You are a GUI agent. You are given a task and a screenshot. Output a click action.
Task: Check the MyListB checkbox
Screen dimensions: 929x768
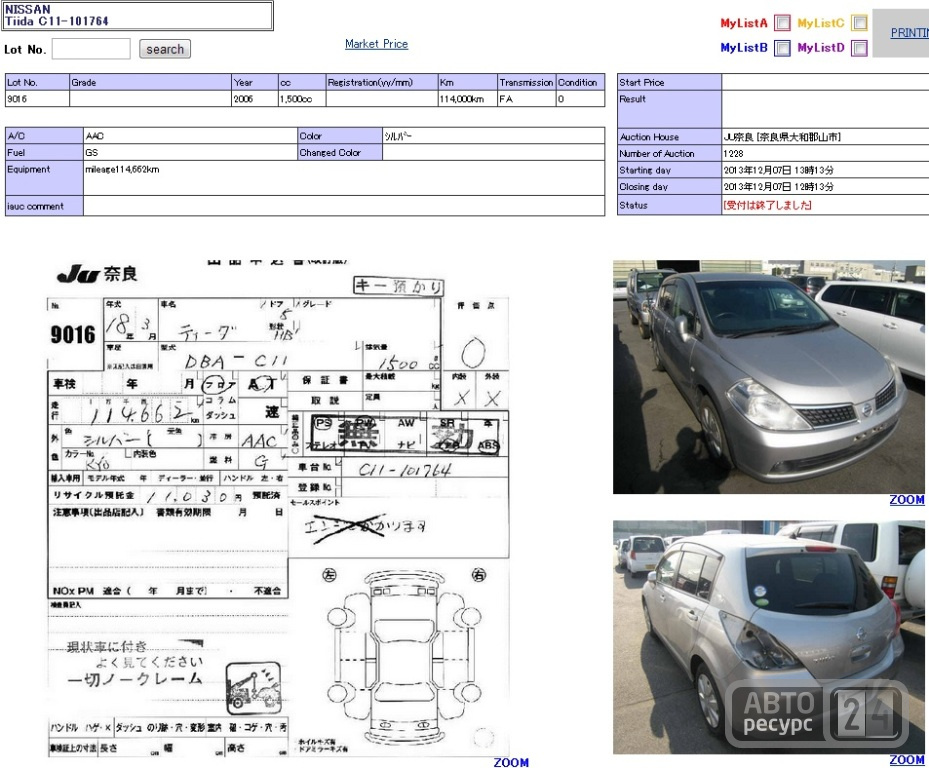pos(782,48)
